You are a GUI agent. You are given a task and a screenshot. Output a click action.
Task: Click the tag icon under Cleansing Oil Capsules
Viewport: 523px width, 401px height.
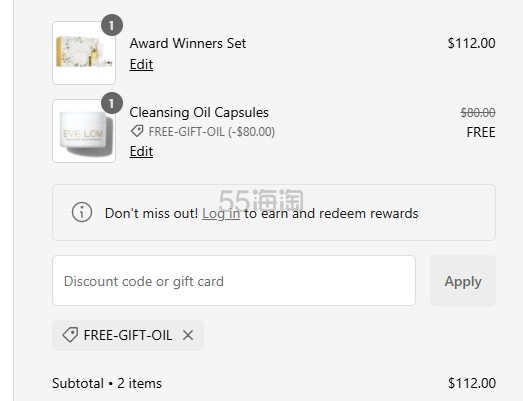137,131
